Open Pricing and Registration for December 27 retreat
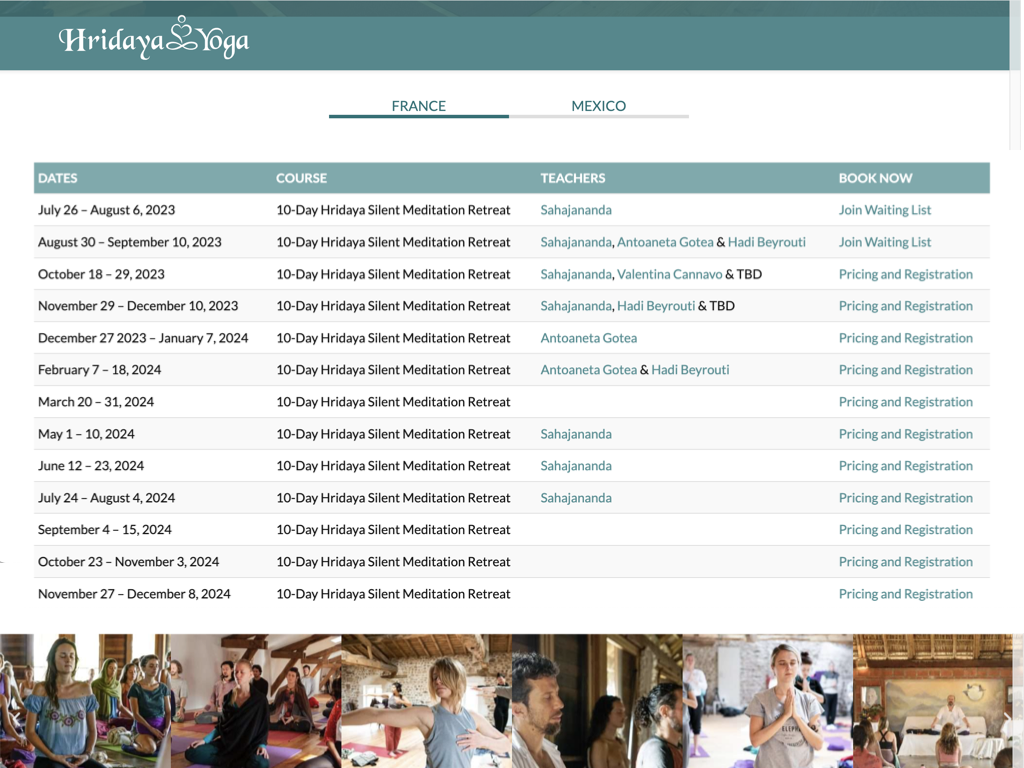Viewport: 1024px width, 768px height. click(905, 338)
